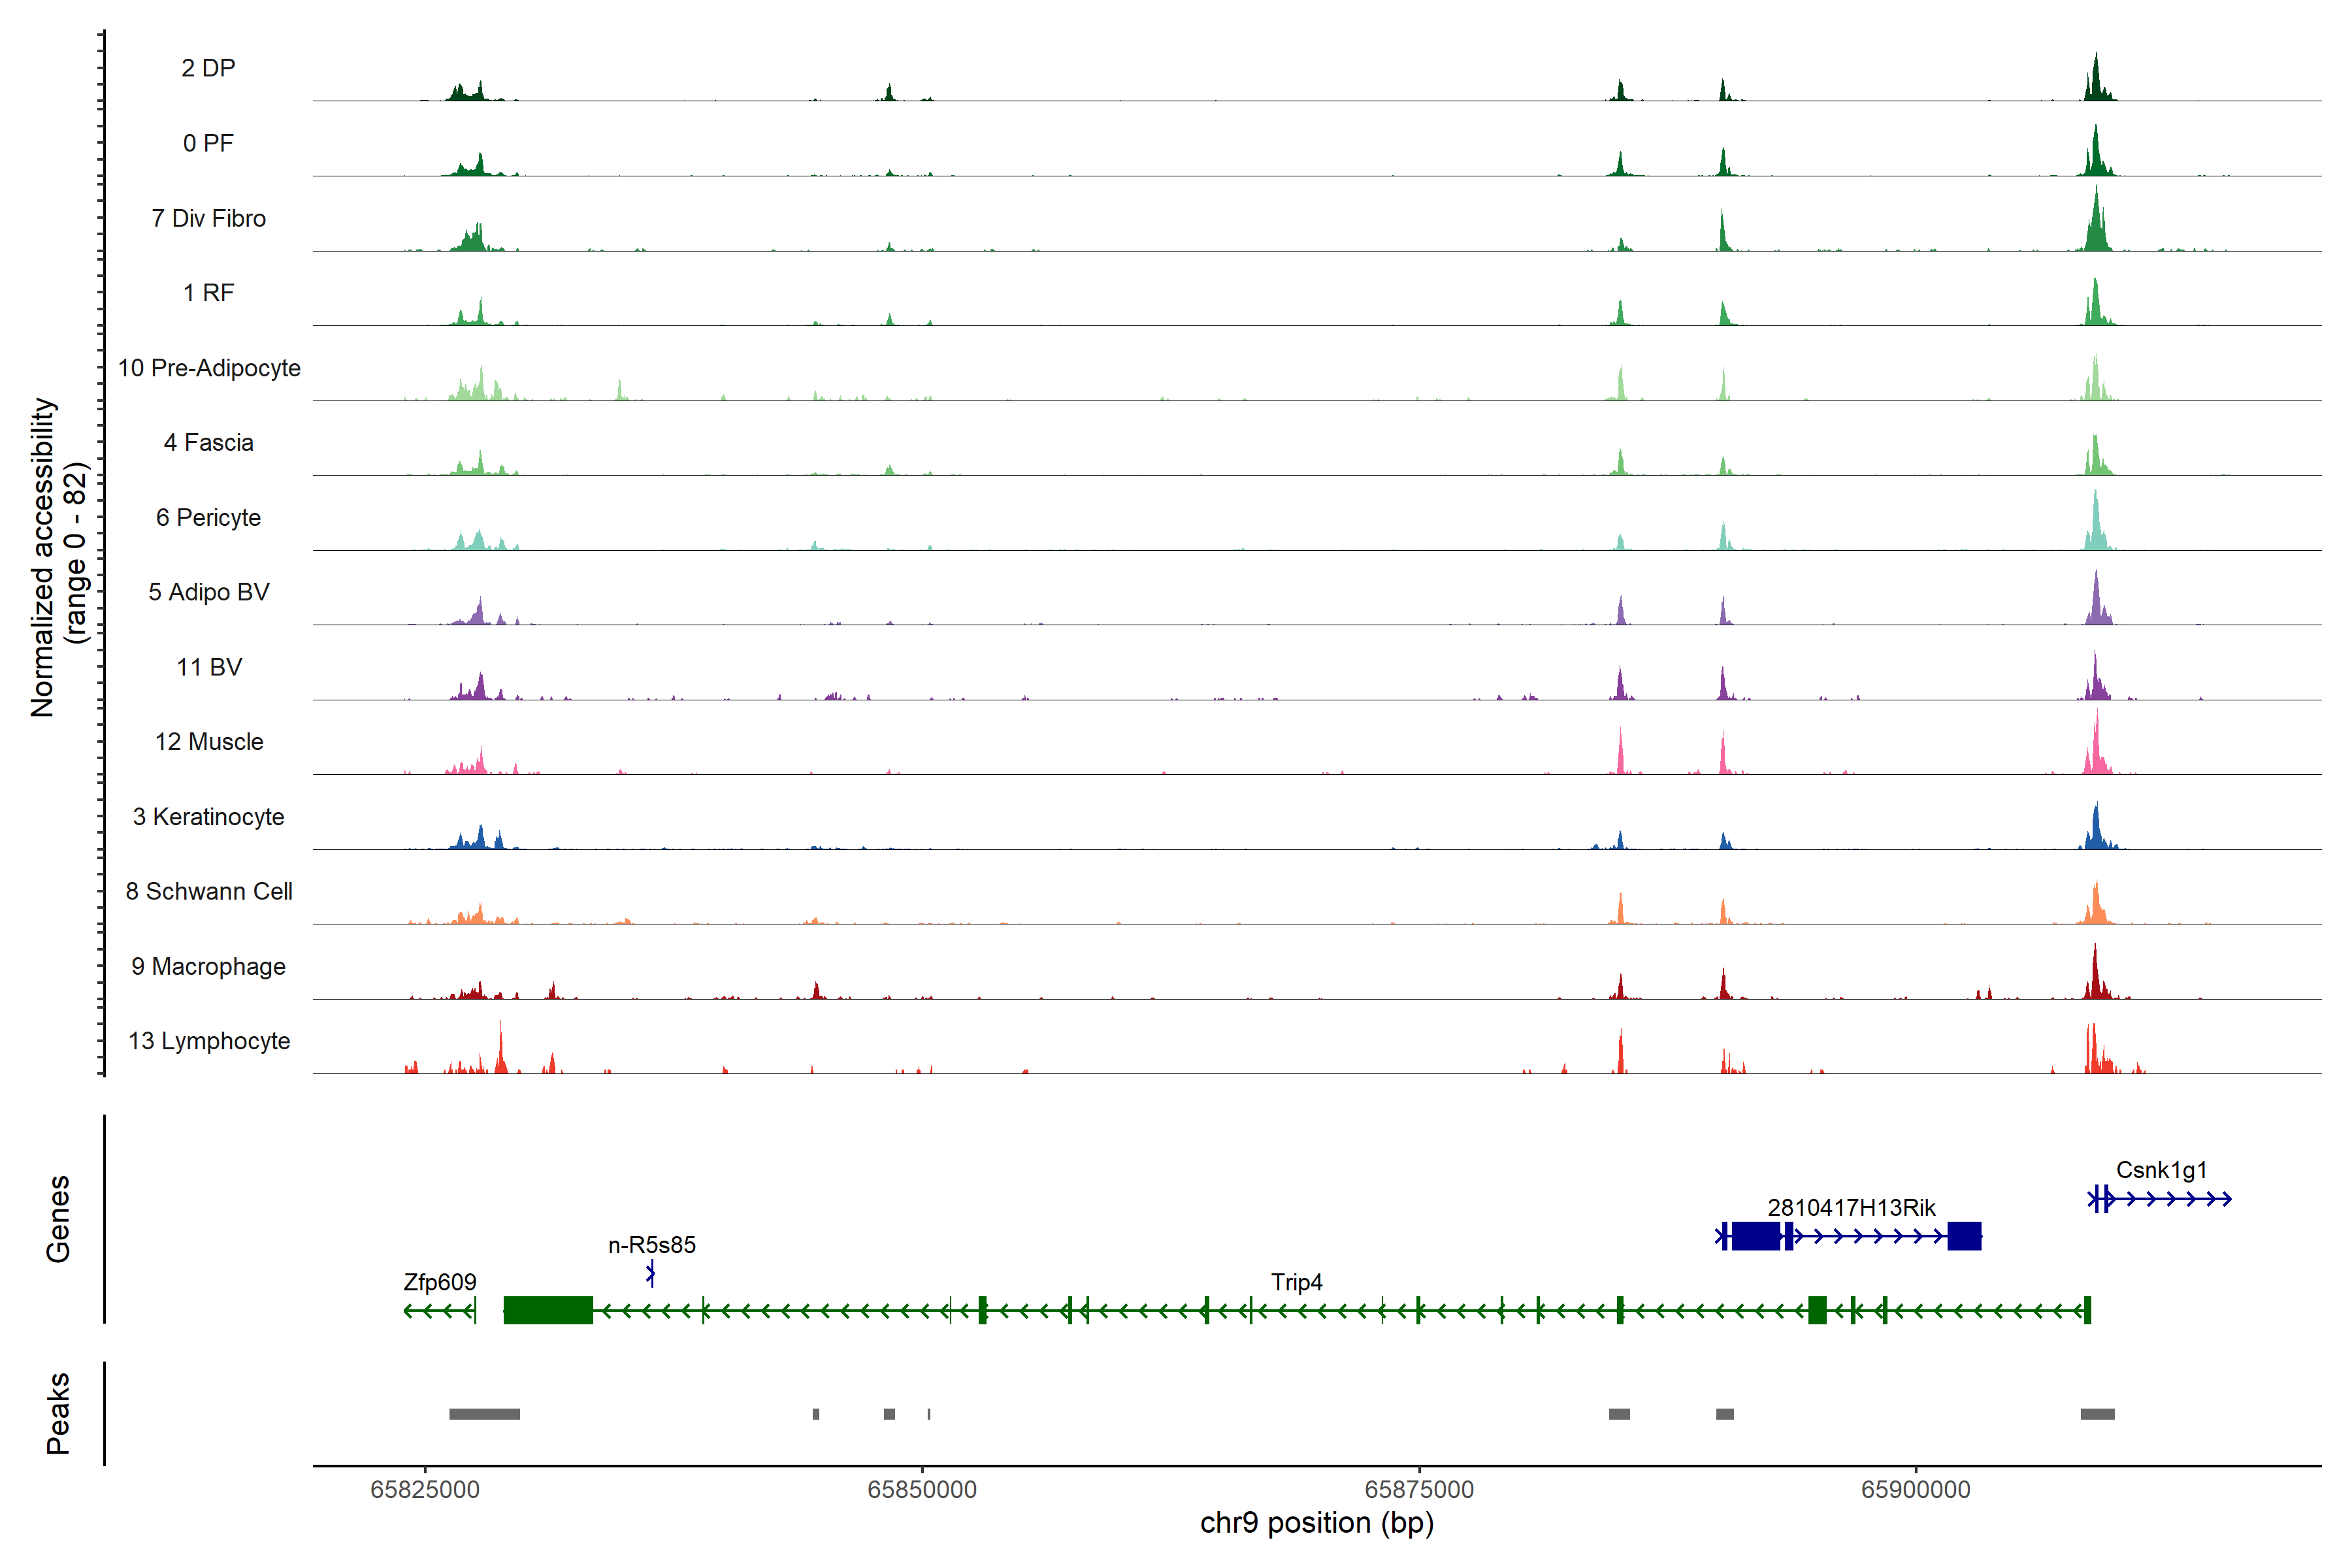
Task: Click the 3 Keratinocyte track label
Action: click(209, 817)
